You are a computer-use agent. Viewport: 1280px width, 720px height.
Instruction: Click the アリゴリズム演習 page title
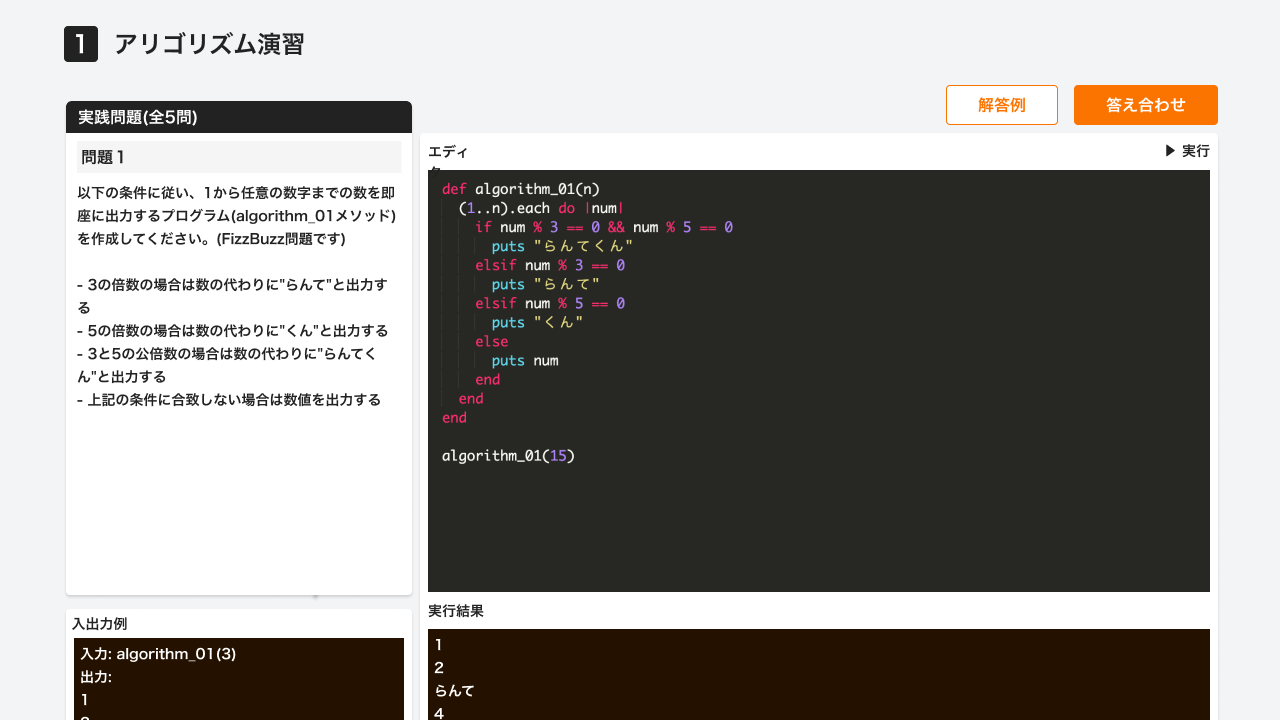tap(209, 44)
